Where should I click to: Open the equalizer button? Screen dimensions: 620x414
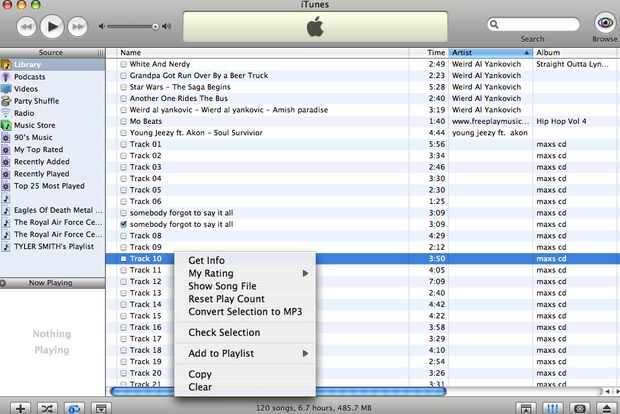pos(553,408)
